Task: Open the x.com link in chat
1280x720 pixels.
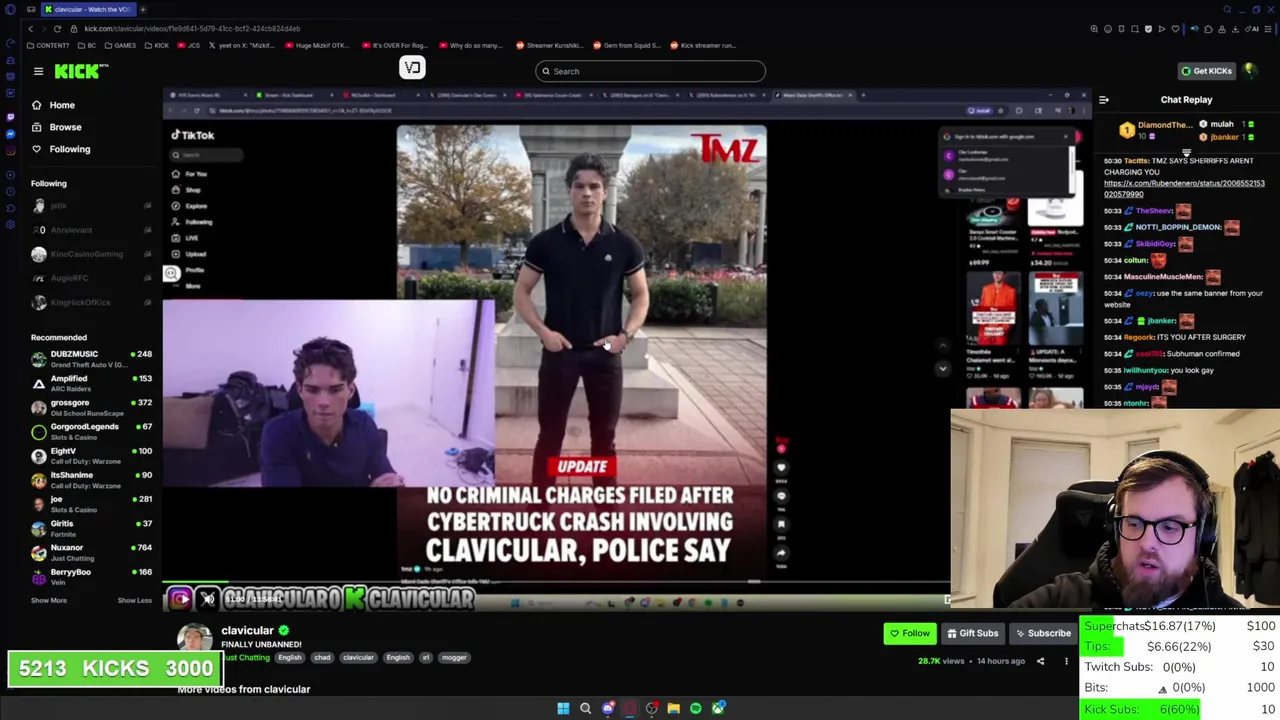Action: 1184,189
